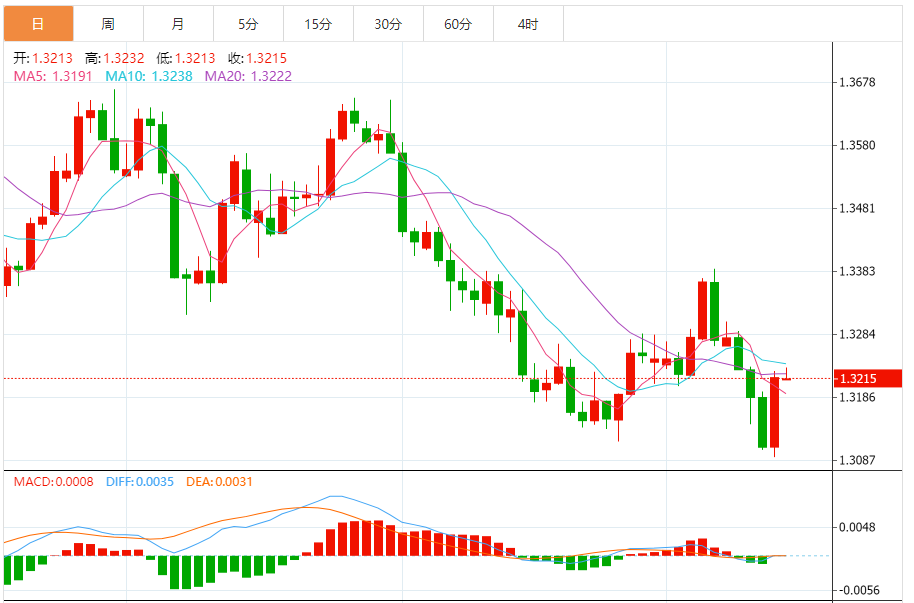Click the 1.3678 price axis label
The height and width of the screenshot is (603, 914).
[x=857, y=82]
